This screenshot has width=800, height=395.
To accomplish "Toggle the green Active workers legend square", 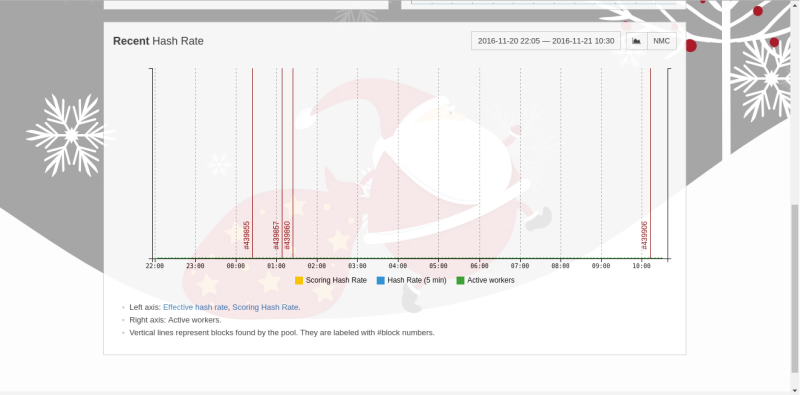I will (460, 280).
